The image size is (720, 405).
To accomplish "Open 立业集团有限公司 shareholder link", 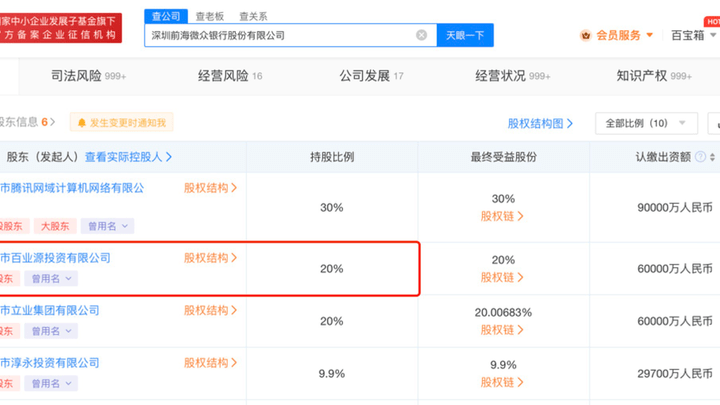I will 50,310.
